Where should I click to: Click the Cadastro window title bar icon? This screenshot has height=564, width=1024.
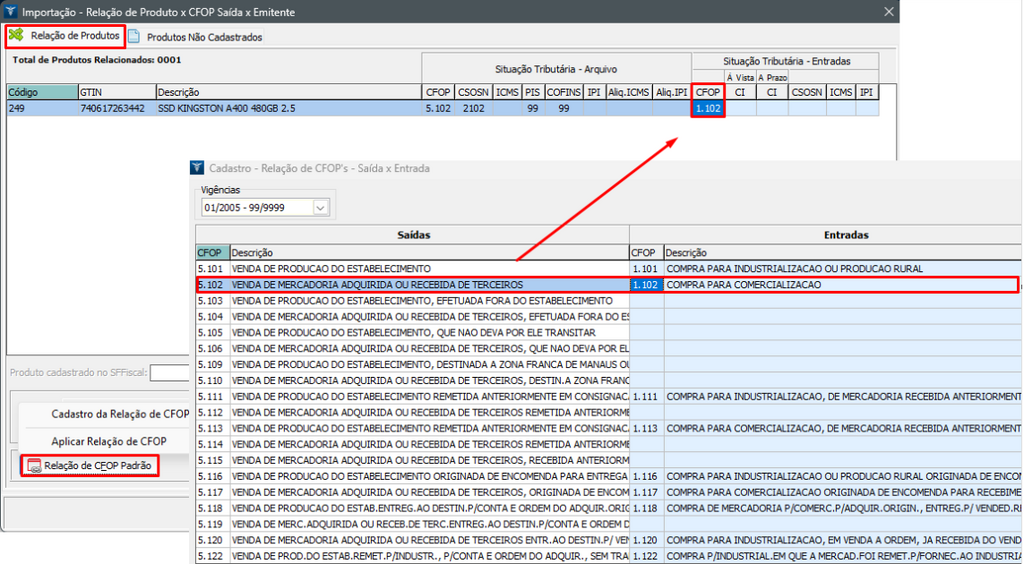pyautogui.click(x=197, y=168)
